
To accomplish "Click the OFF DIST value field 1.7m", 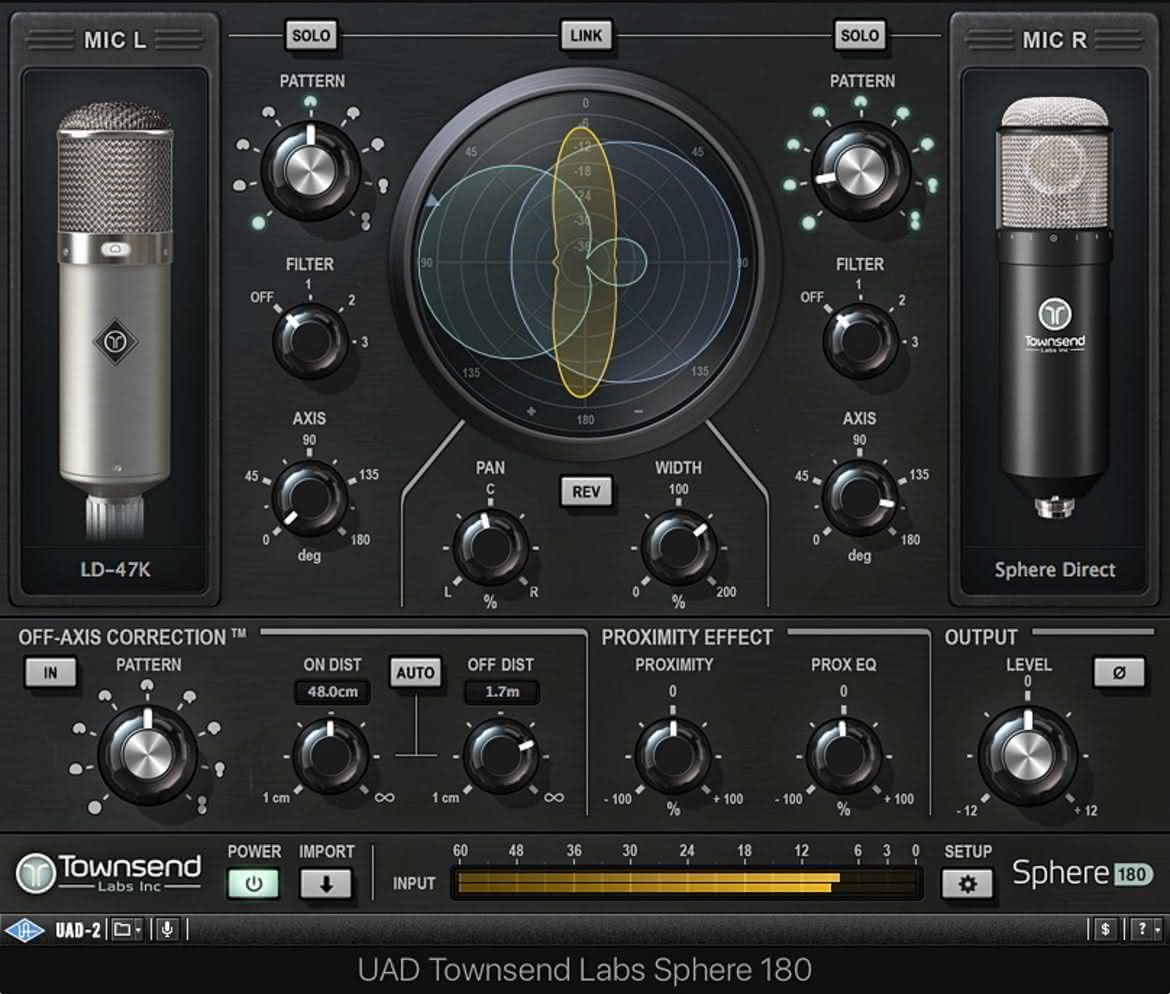I will pos(502,692).
